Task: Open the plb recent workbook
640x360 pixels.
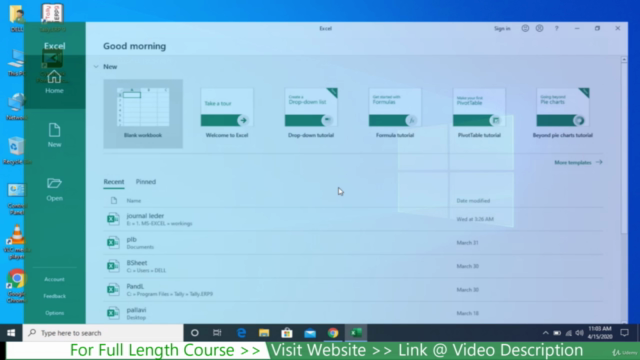Action: tap(353, 242)
